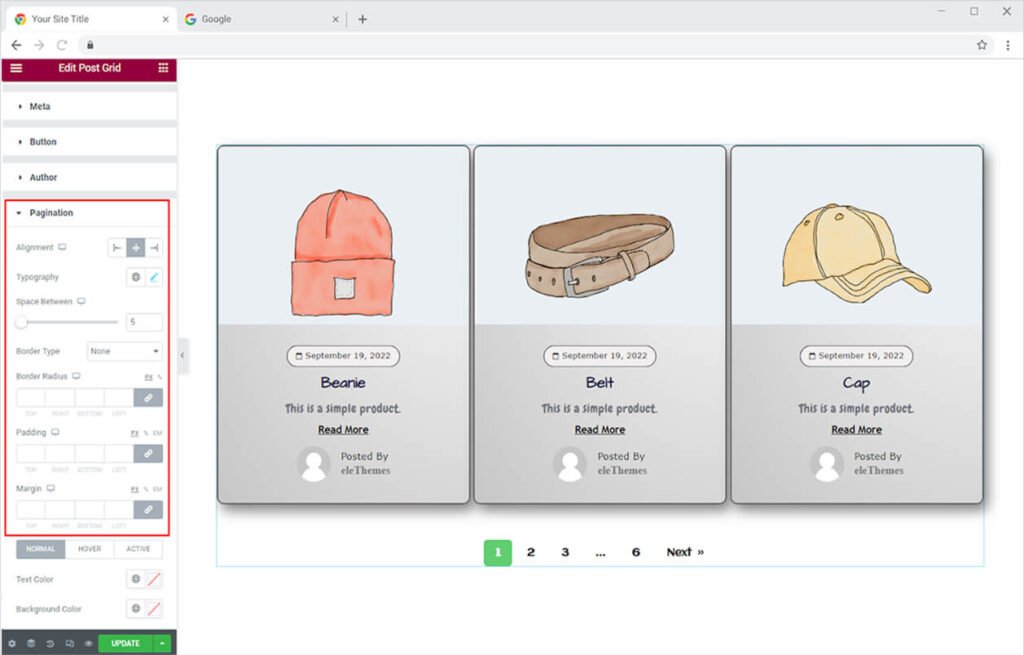Screen dimensions: 1024x655
Task: Click the Space Between value field
Action: (144, 322)
